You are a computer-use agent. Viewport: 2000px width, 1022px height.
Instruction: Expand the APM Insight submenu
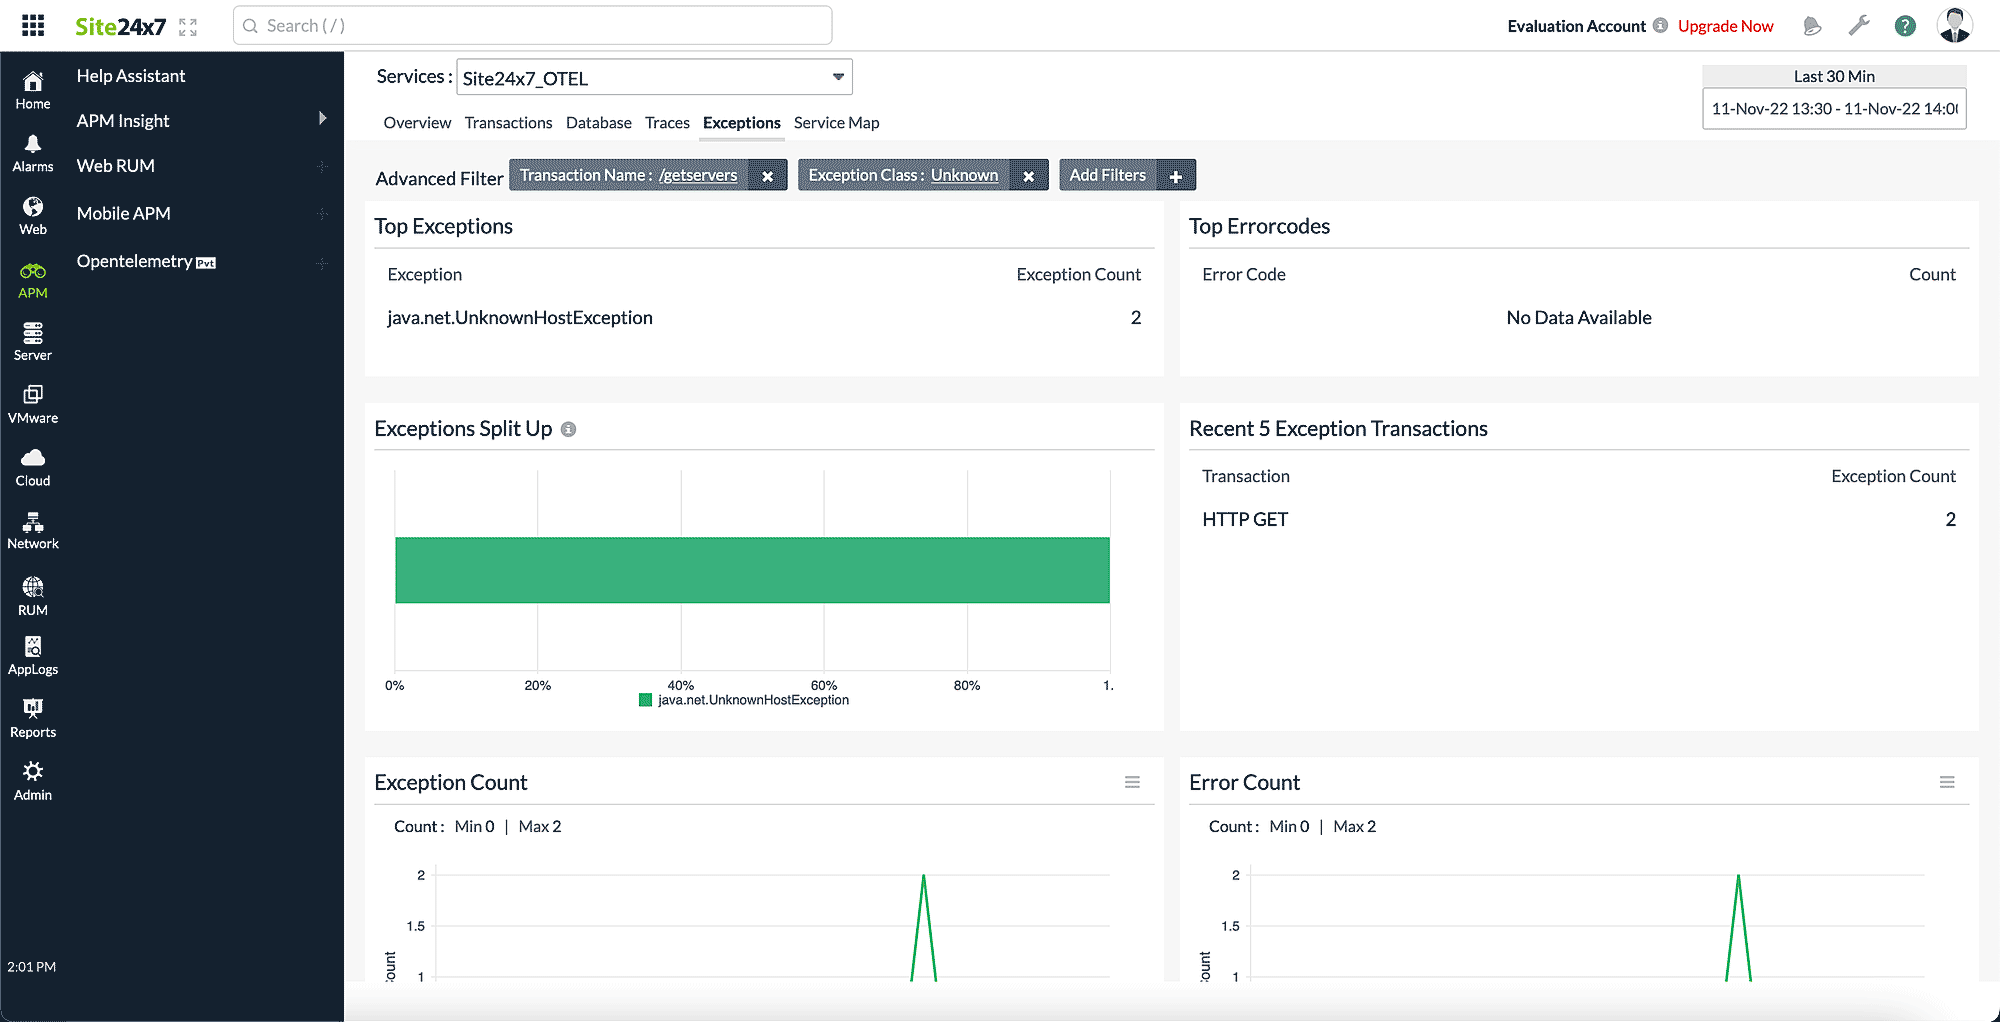click(322, 118)
